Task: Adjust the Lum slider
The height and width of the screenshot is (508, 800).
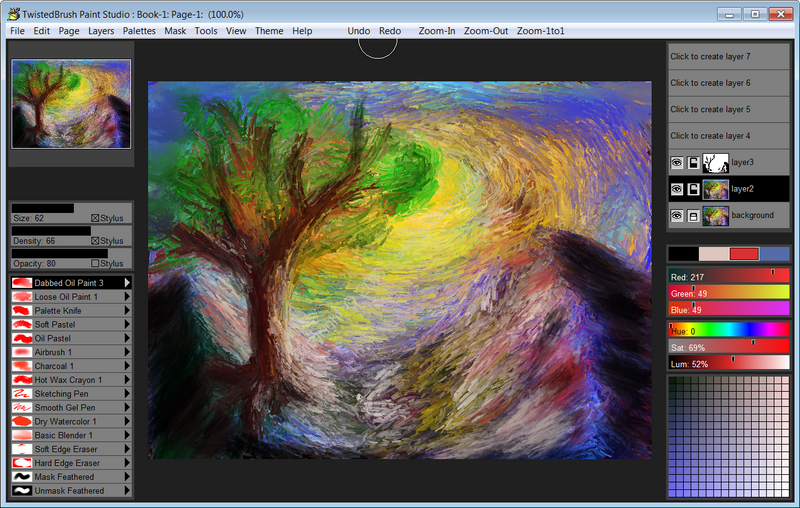Action: [x=729, y=363]
